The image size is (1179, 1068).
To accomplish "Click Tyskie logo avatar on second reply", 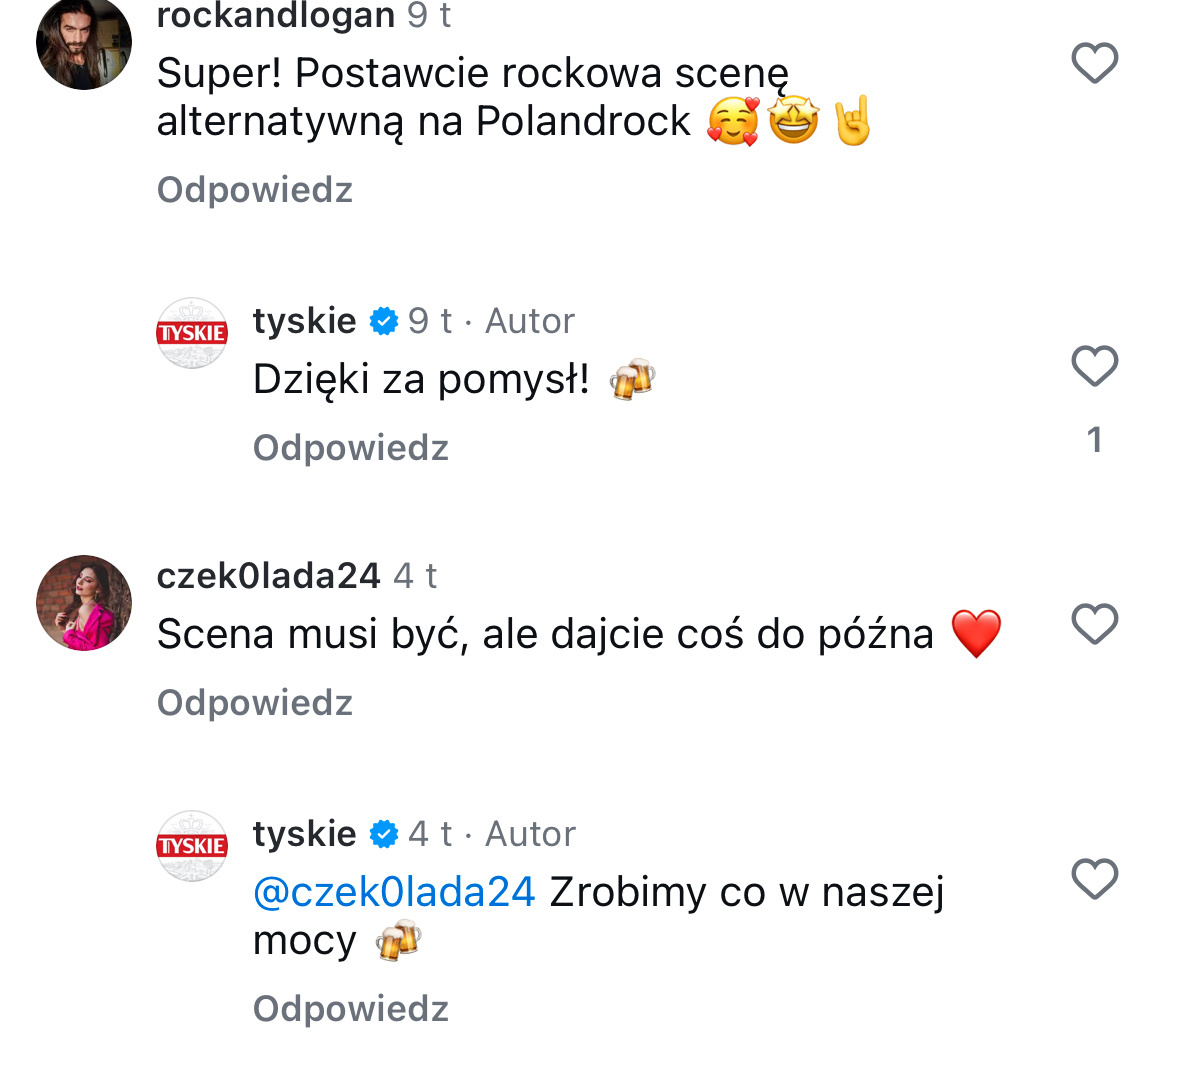I will click(192, 846).
